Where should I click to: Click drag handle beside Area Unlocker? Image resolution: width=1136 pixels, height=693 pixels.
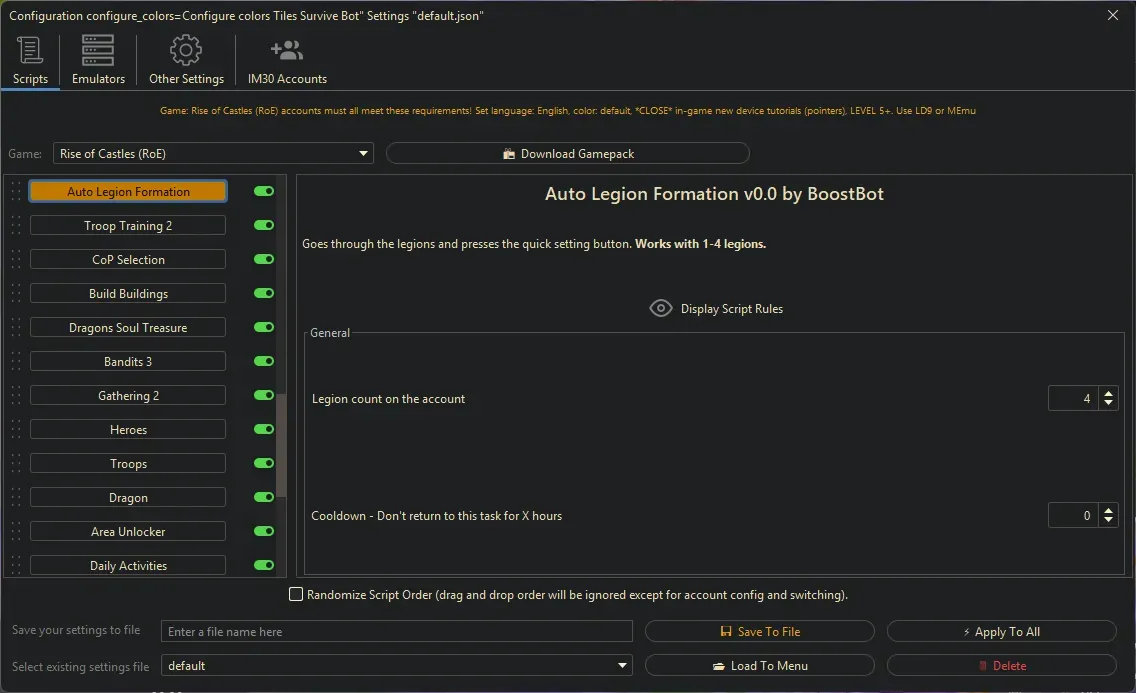click(16, 532)
